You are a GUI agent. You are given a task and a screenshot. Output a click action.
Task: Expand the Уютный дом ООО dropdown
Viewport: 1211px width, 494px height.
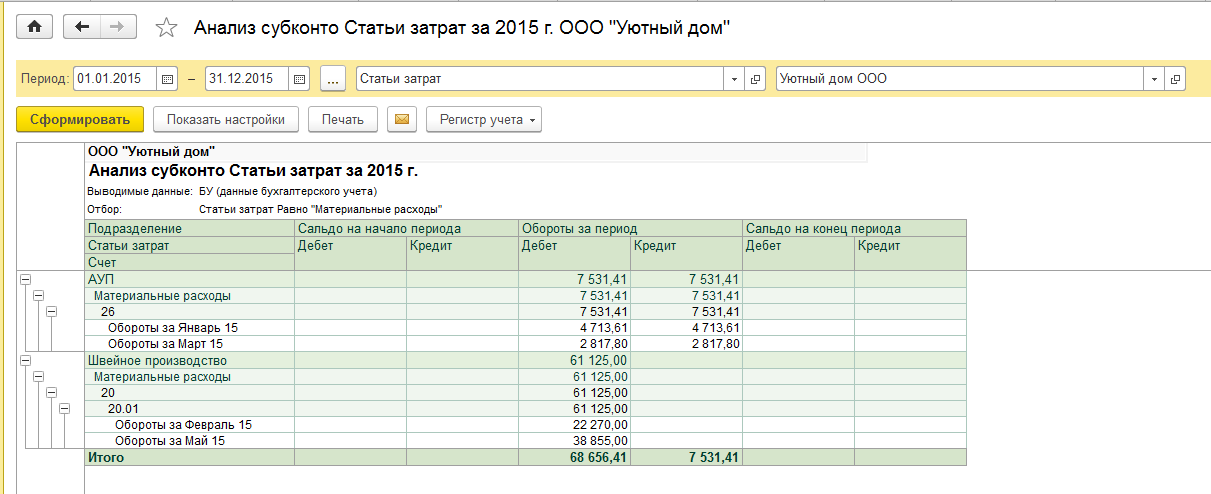(x=1155, y=79)
